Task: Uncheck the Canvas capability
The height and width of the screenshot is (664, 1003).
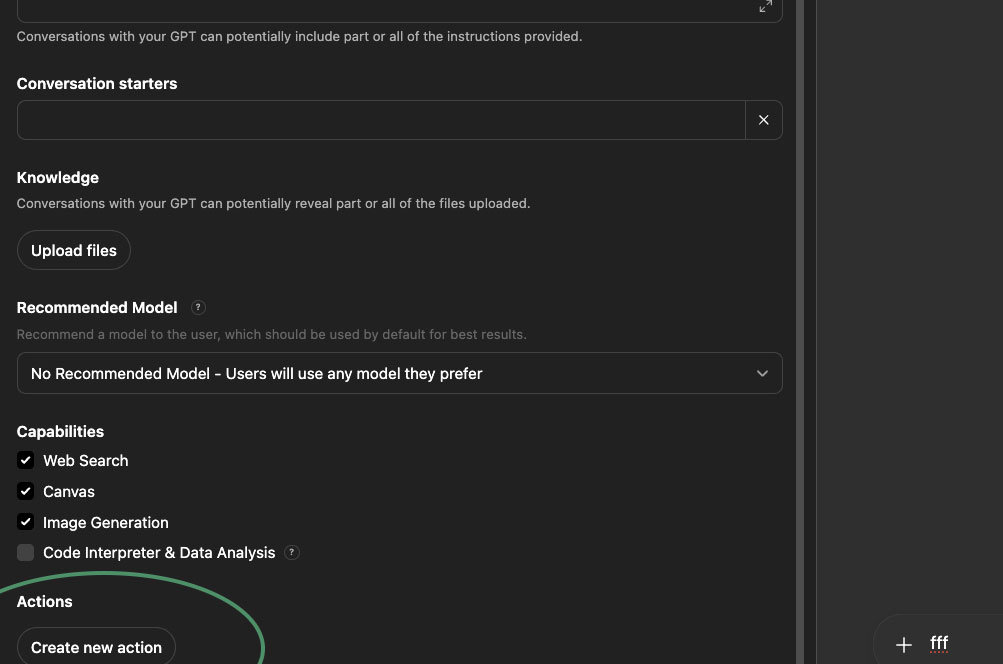Action: pyautogui.click(x=25, y=491)
